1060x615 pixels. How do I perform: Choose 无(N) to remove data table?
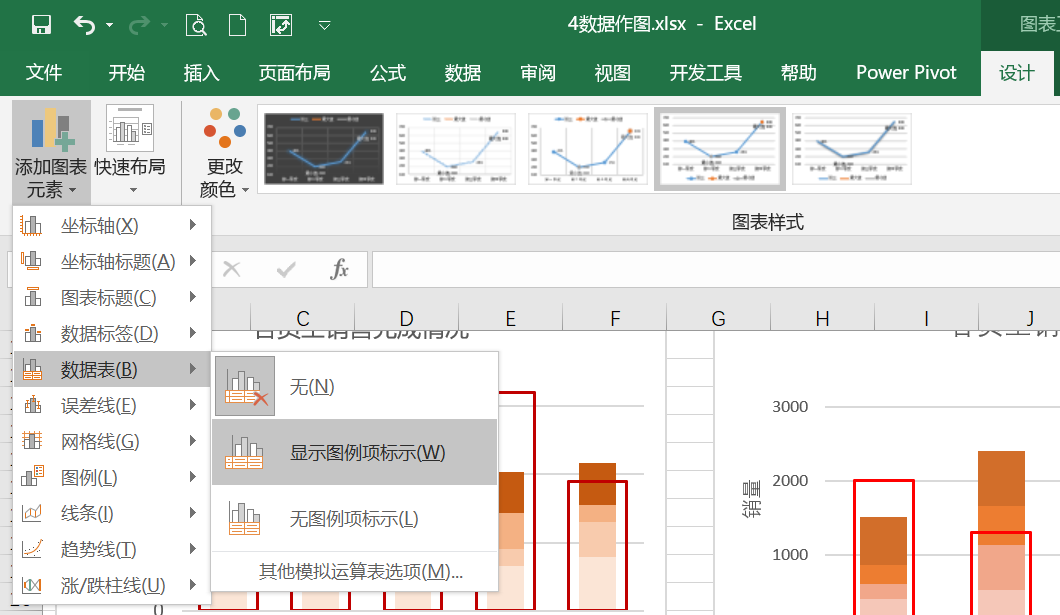pos(355,387)
